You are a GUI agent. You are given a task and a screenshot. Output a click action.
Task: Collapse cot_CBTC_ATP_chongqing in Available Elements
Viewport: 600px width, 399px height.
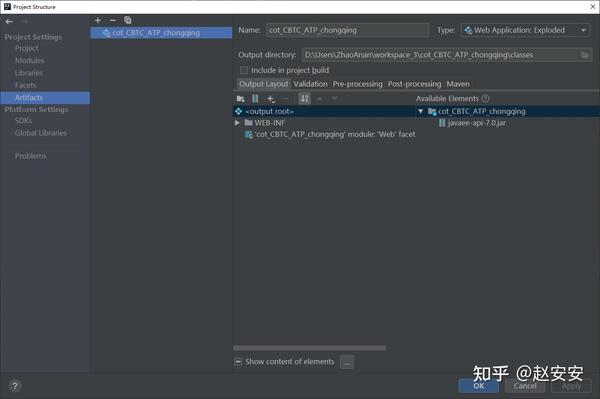(421, 111)
